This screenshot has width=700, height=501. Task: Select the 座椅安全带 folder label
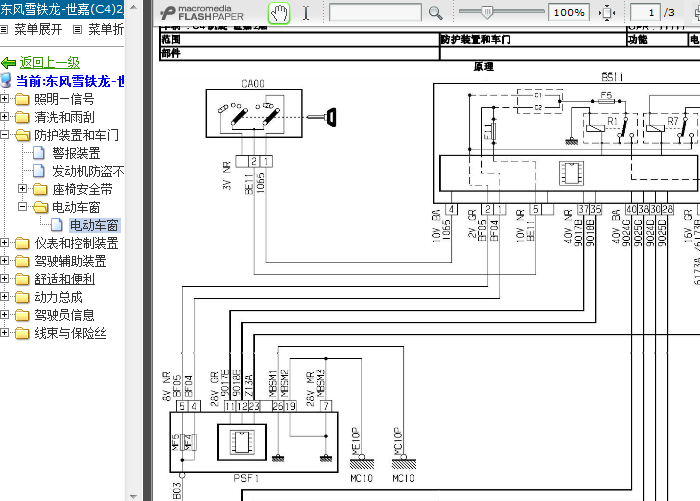[82, 189]
